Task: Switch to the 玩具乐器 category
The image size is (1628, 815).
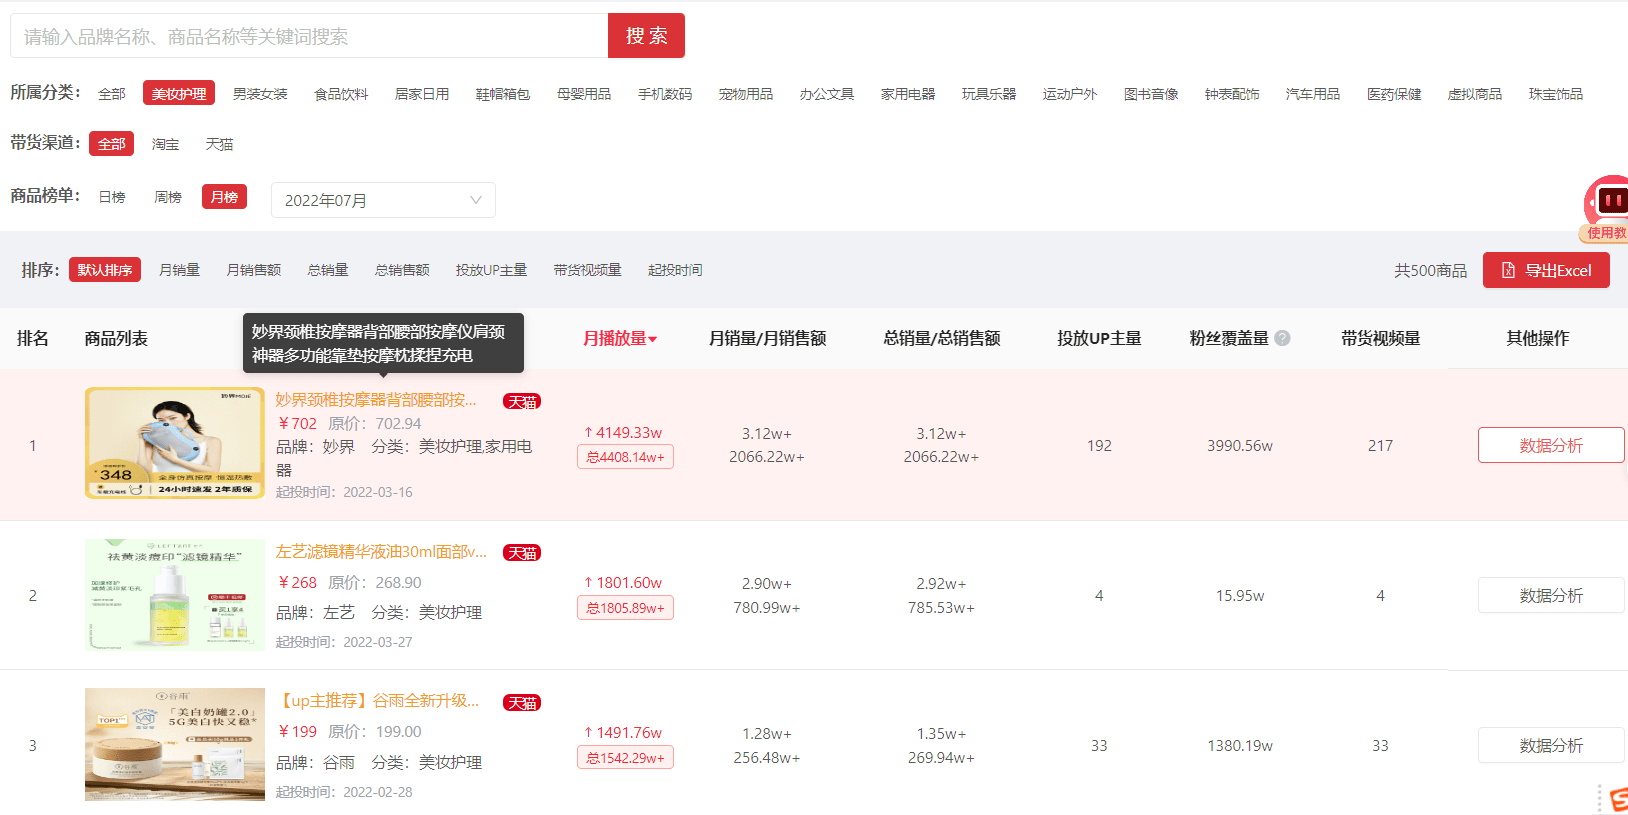Action: (989, 94)
